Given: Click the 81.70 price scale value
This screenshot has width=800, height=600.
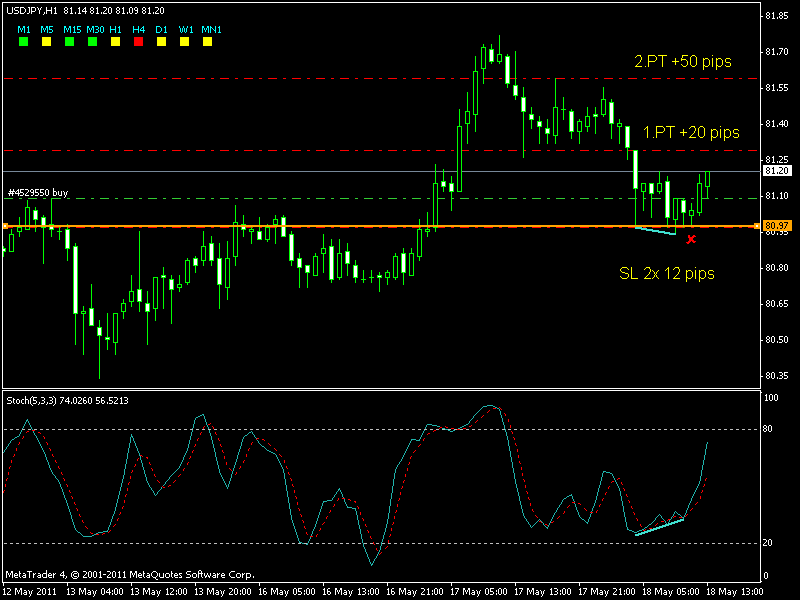Looking at the screenshot, I should (x=777, y=52).
